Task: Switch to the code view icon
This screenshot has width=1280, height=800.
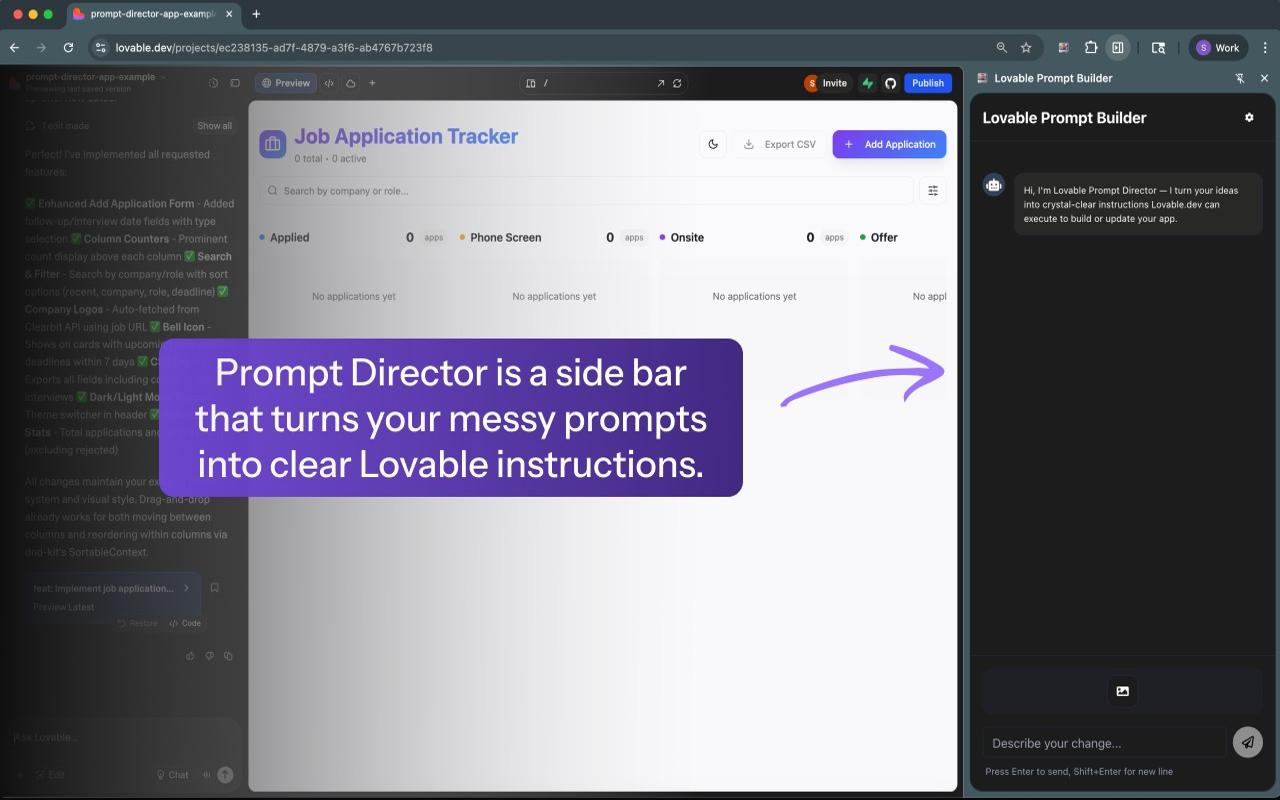Action: (x=329, y=83)
